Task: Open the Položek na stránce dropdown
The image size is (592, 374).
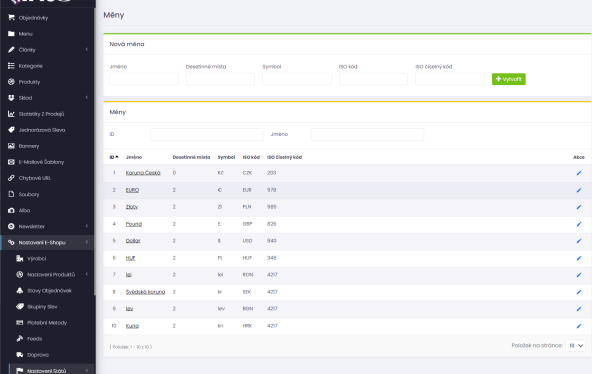Action: point(575,345)
